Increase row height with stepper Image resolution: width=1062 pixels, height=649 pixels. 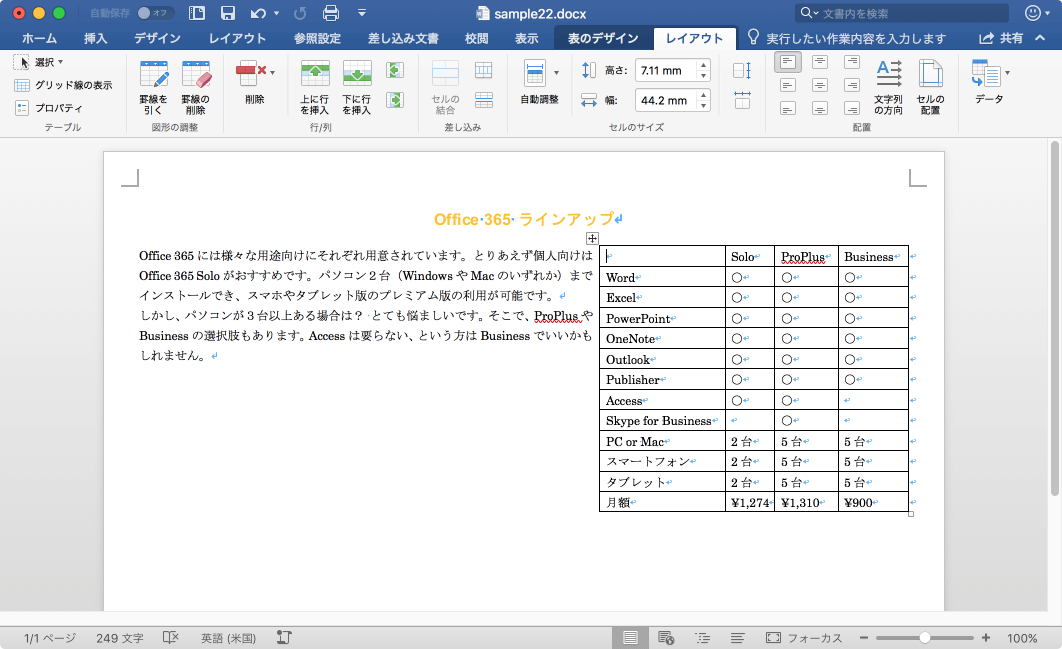click(x=704, y=66)
